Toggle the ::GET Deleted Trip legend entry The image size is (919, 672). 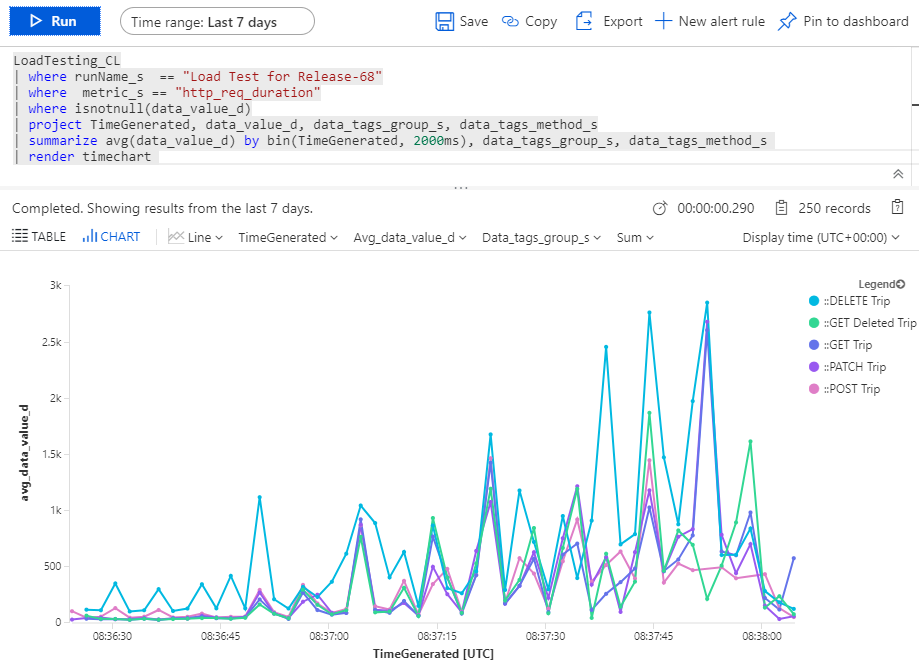[866, 323]
